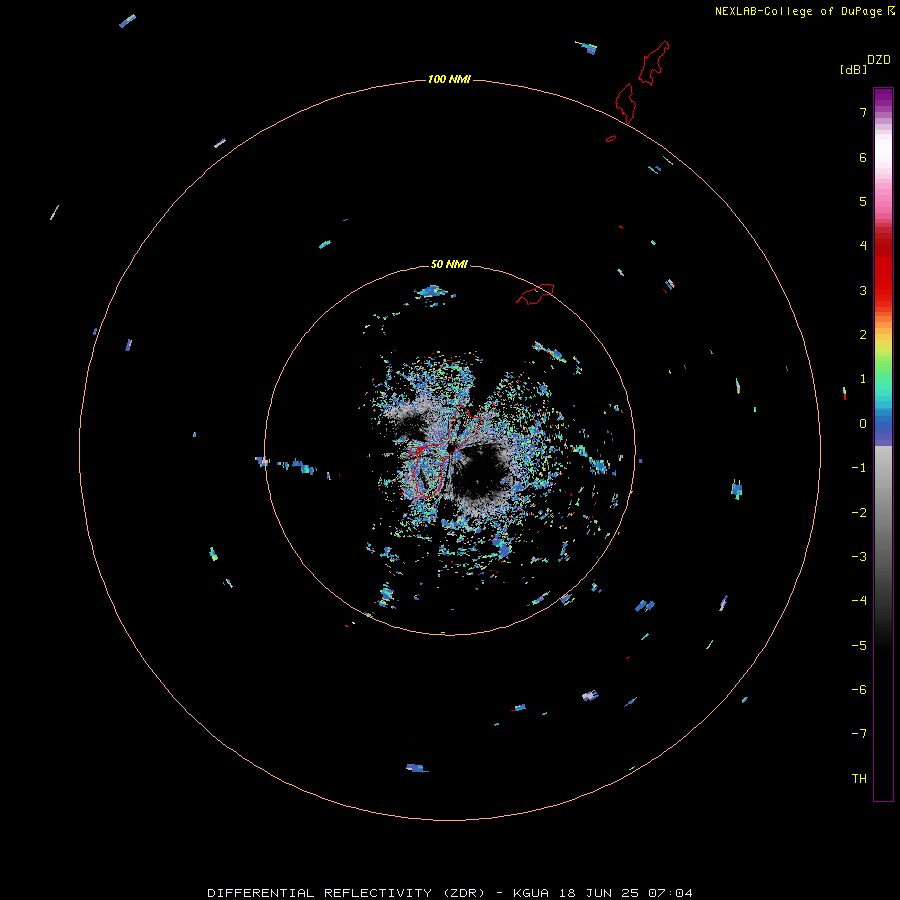Click the '-2' value on color scale
The height and width of the screenshot is (900, 900).
[859, 513]
